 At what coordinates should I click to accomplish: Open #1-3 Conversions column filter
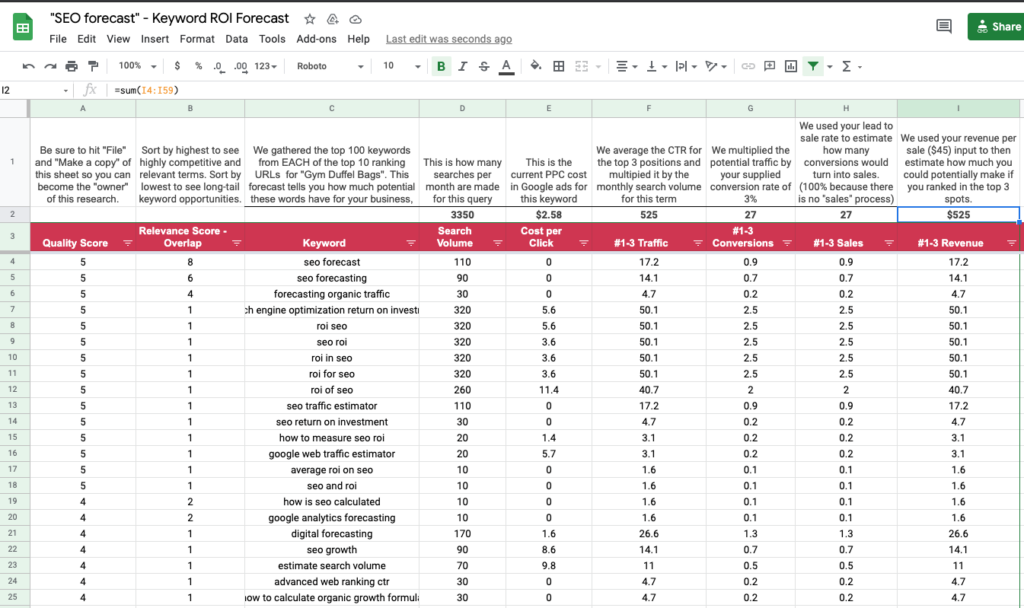coord(787,243)
